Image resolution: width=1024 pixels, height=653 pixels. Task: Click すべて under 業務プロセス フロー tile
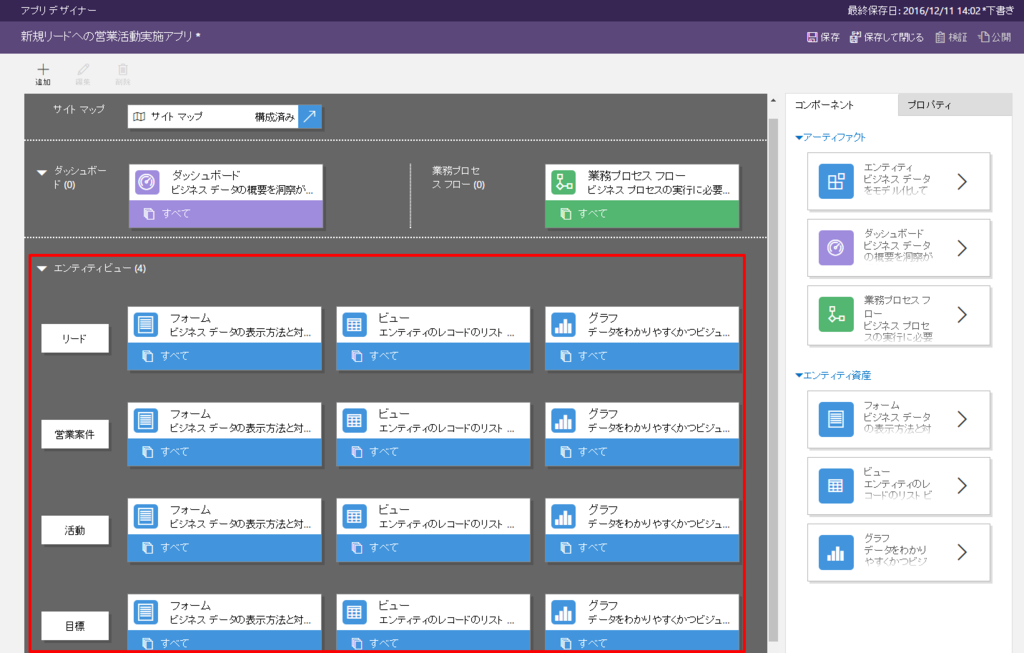(x=642, y=214)
